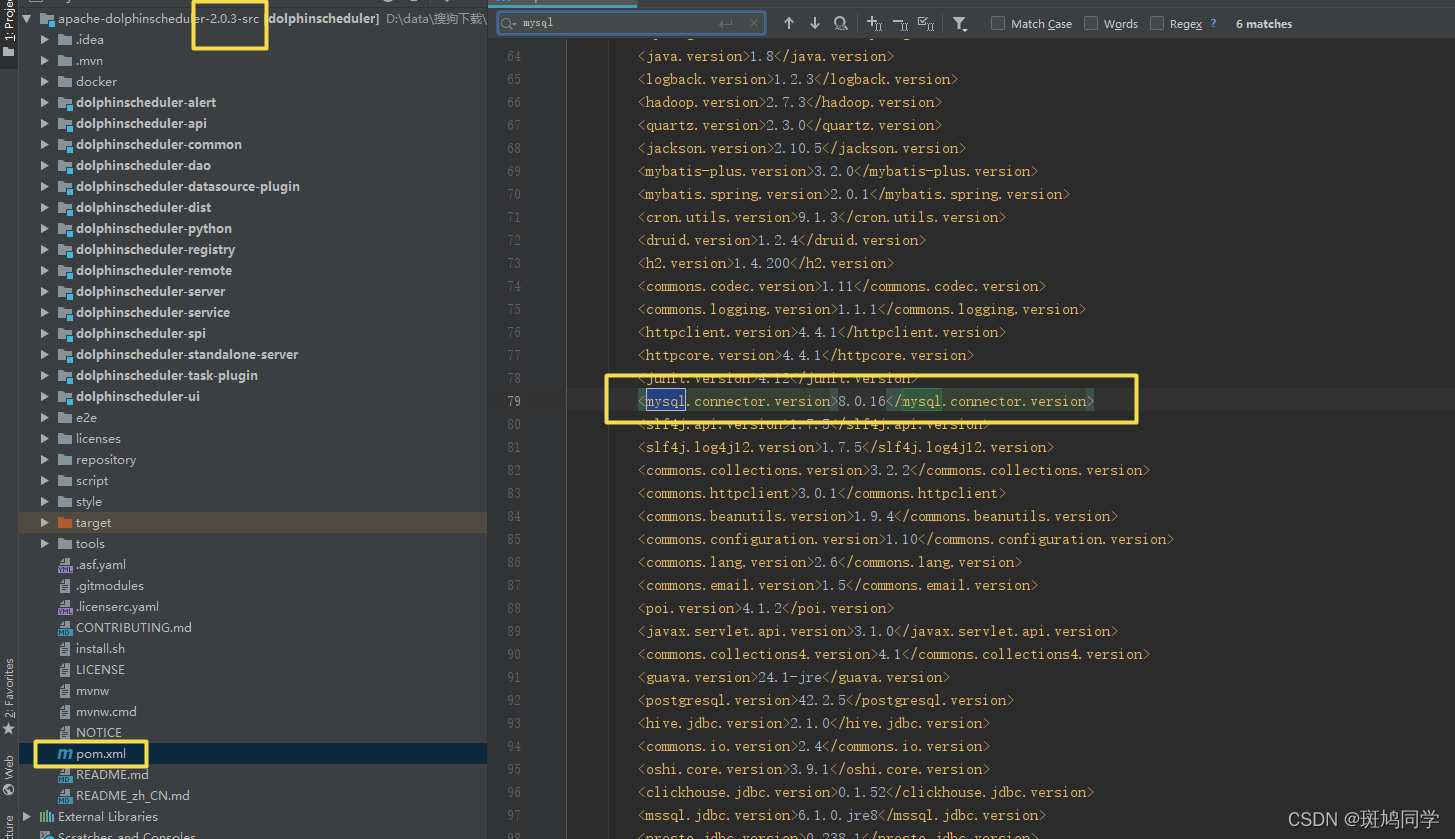Open README.md file
1455x839 pixels.
(x=112, y=775)
